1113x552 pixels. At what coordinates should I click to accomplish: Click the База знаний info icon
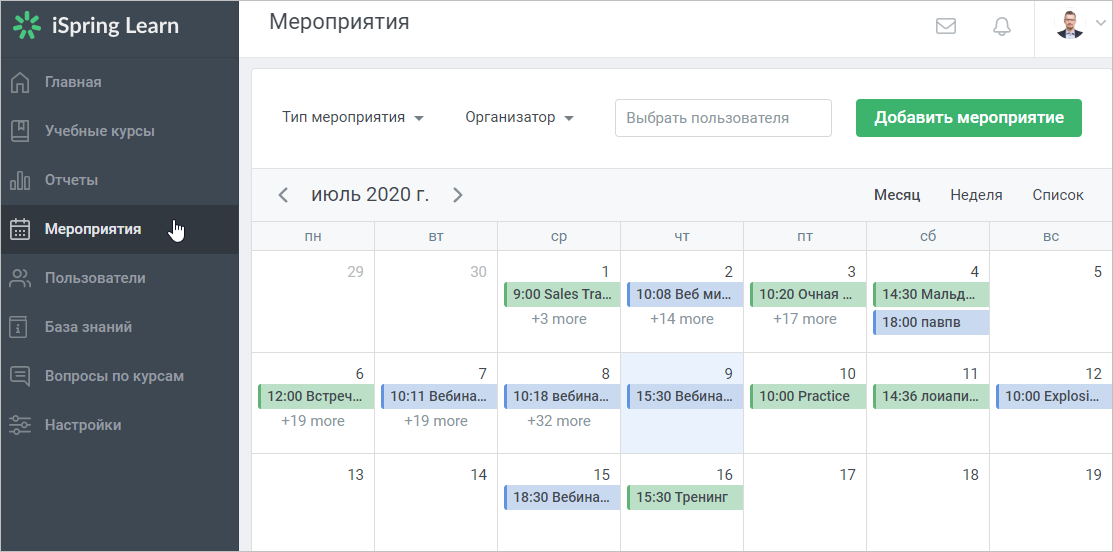[20, 327]
